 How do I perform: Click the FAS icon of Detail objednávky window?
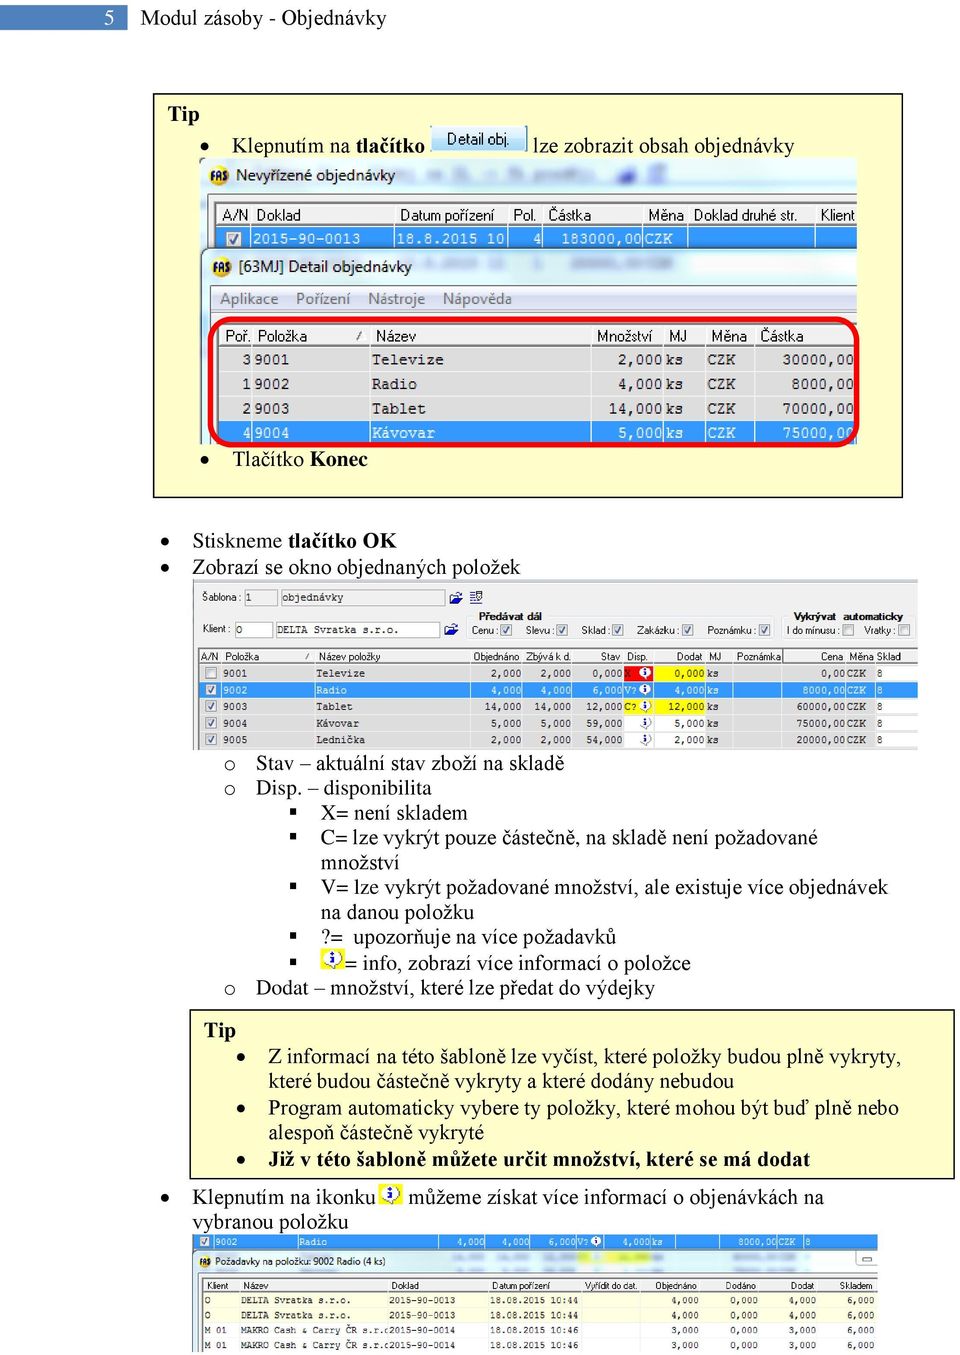[x=221, y=267]
